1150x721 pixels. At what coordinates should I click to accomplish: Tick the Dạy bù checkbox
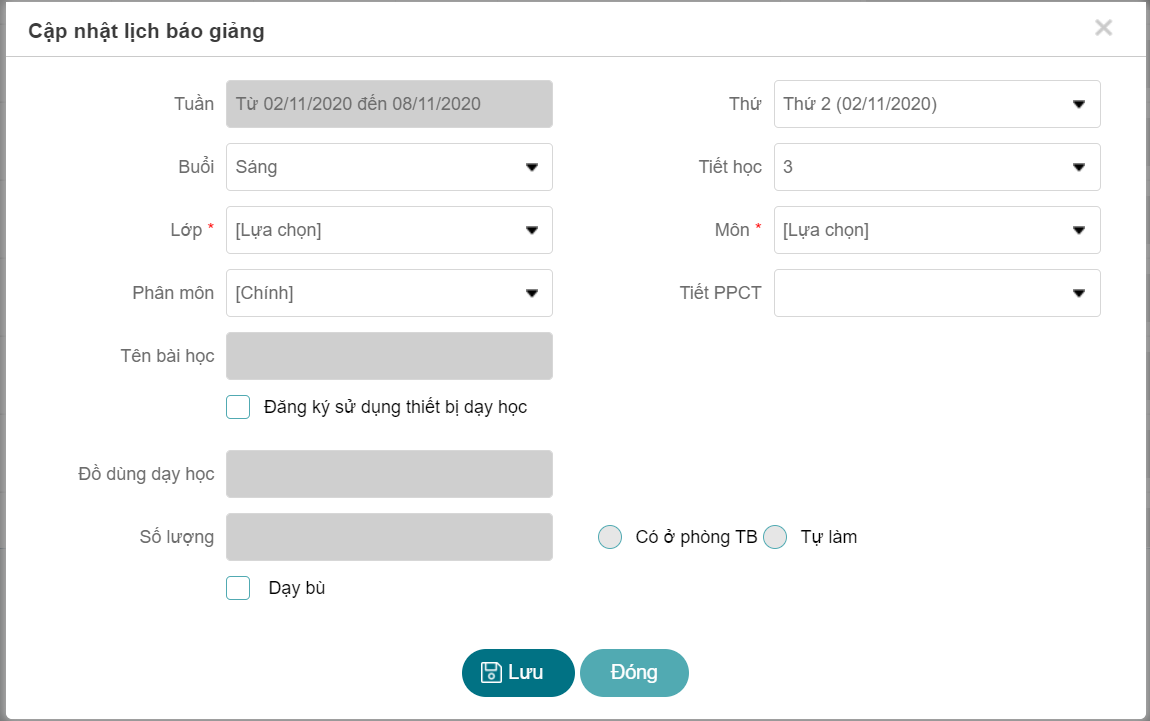tap(238, 588)
